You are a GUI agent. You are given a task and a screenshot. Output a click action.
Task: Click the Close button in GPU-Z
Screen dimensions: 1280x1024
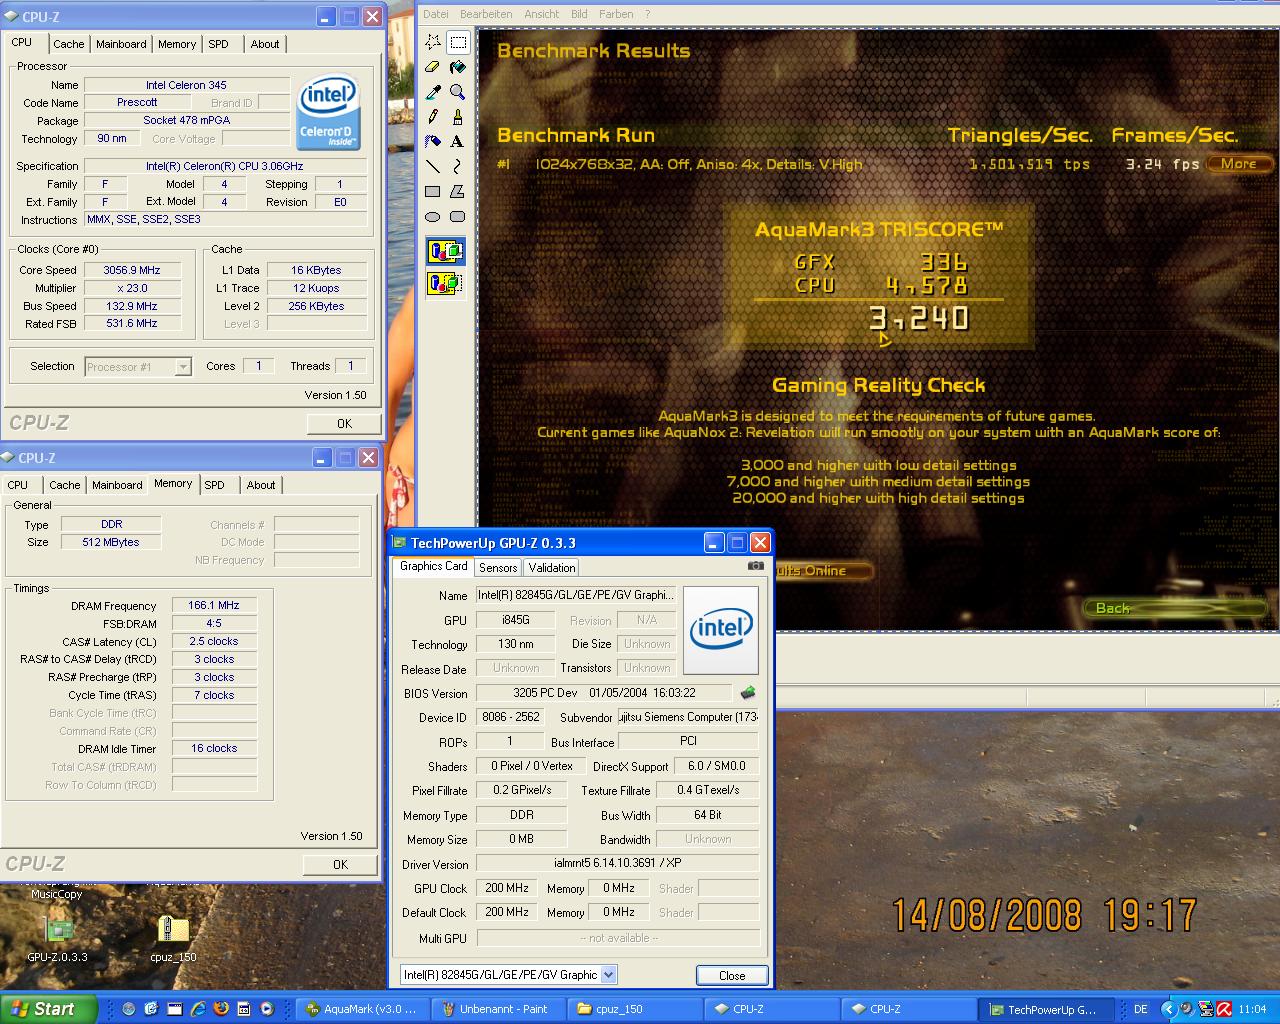(732, 975)
